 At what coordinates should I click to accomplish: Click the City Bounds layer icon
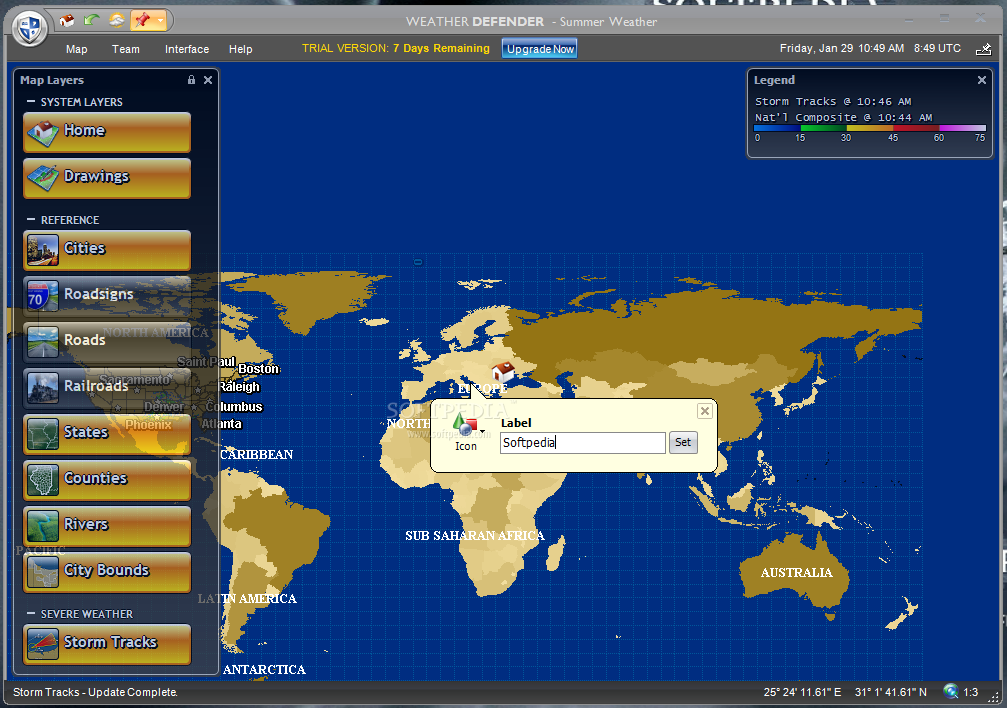[x=43, y=572]
